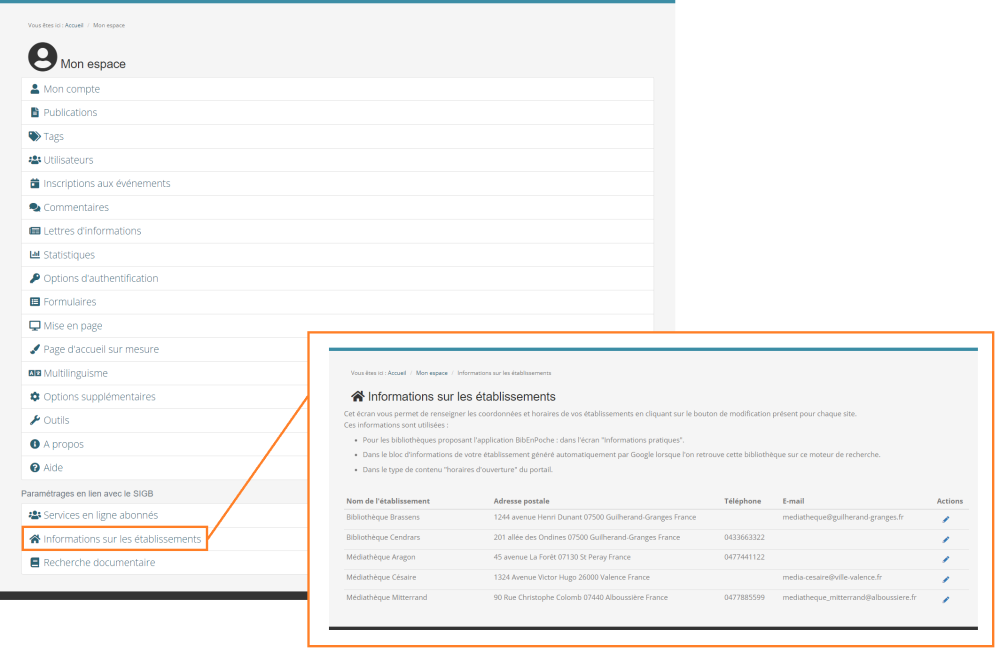Screen dimensions: 1000x653
Task: Click the edit pencil for Médiathèque Mitterrand
Action: [x=946, y=601]
